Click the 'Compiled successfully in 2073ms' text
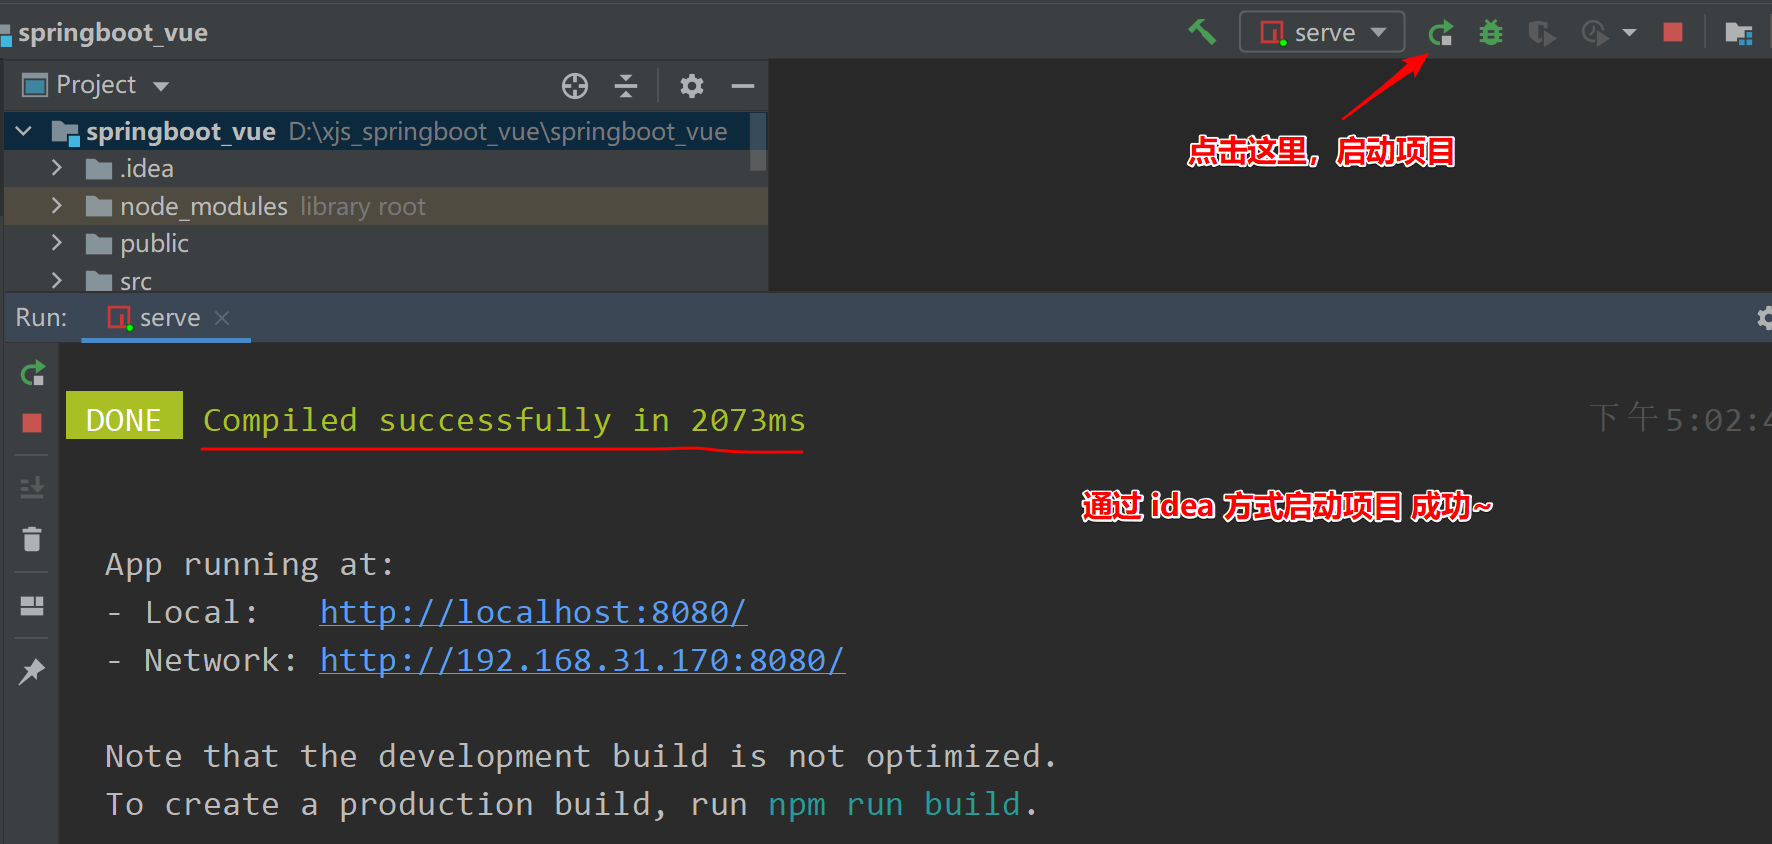This screenshot has width=1772, height=844. click(504, 420)
